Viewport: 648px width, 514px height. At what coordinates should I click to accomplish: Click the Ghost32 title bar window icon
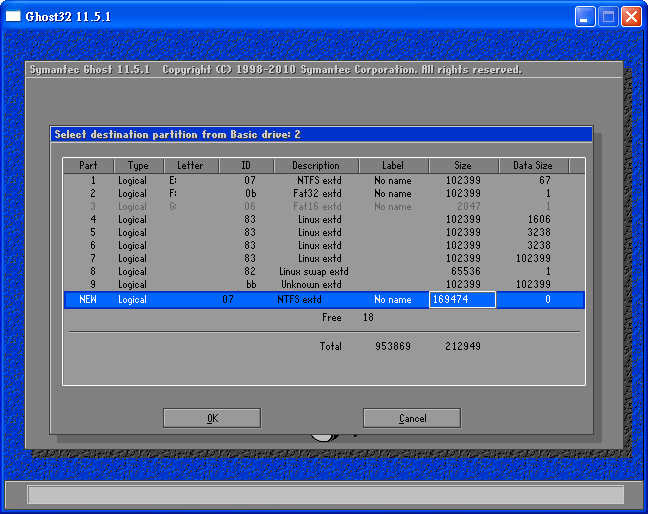[x=13, y=16]
